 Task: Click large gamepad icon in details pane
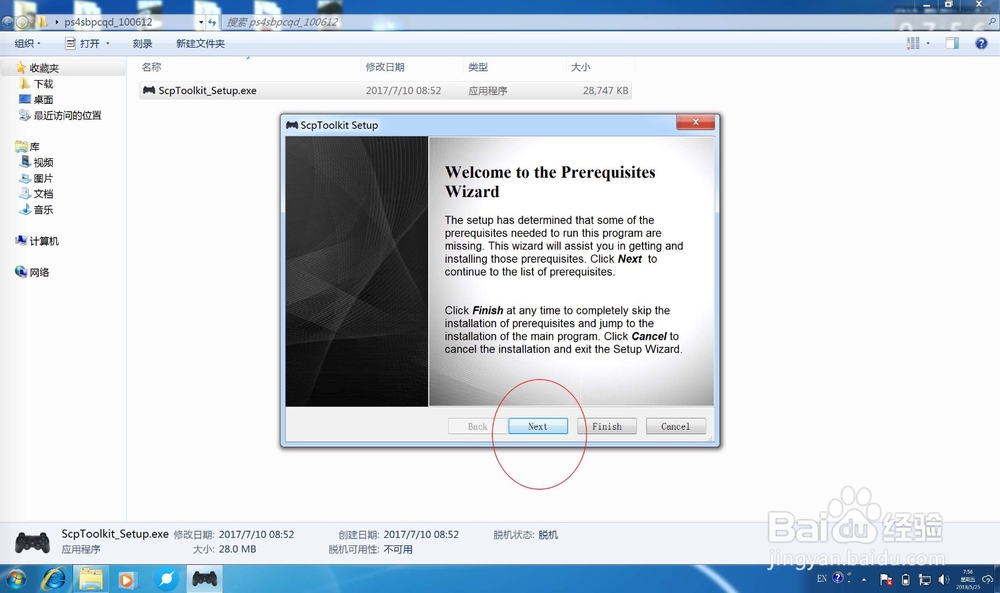33,542
